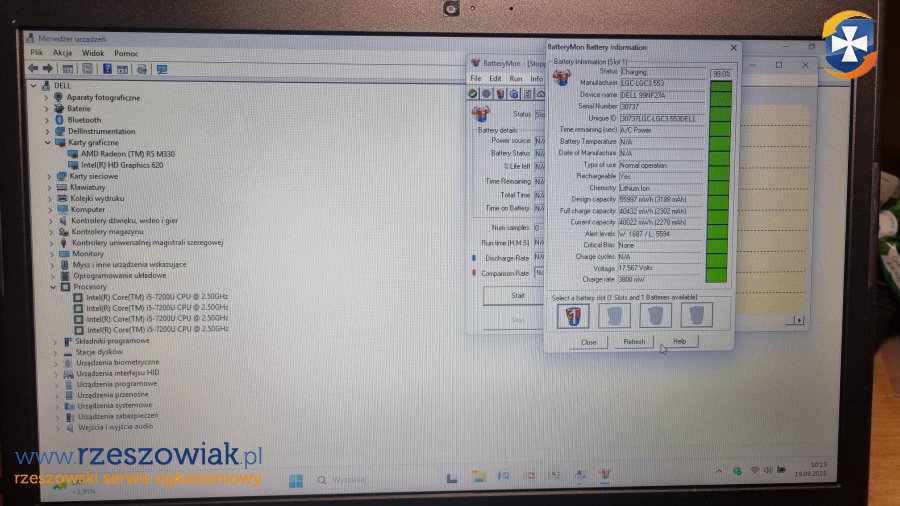Open the Windows Start menu
Image resolution: width=900 pixels, height=506 pixels.
tap(296, 480)
